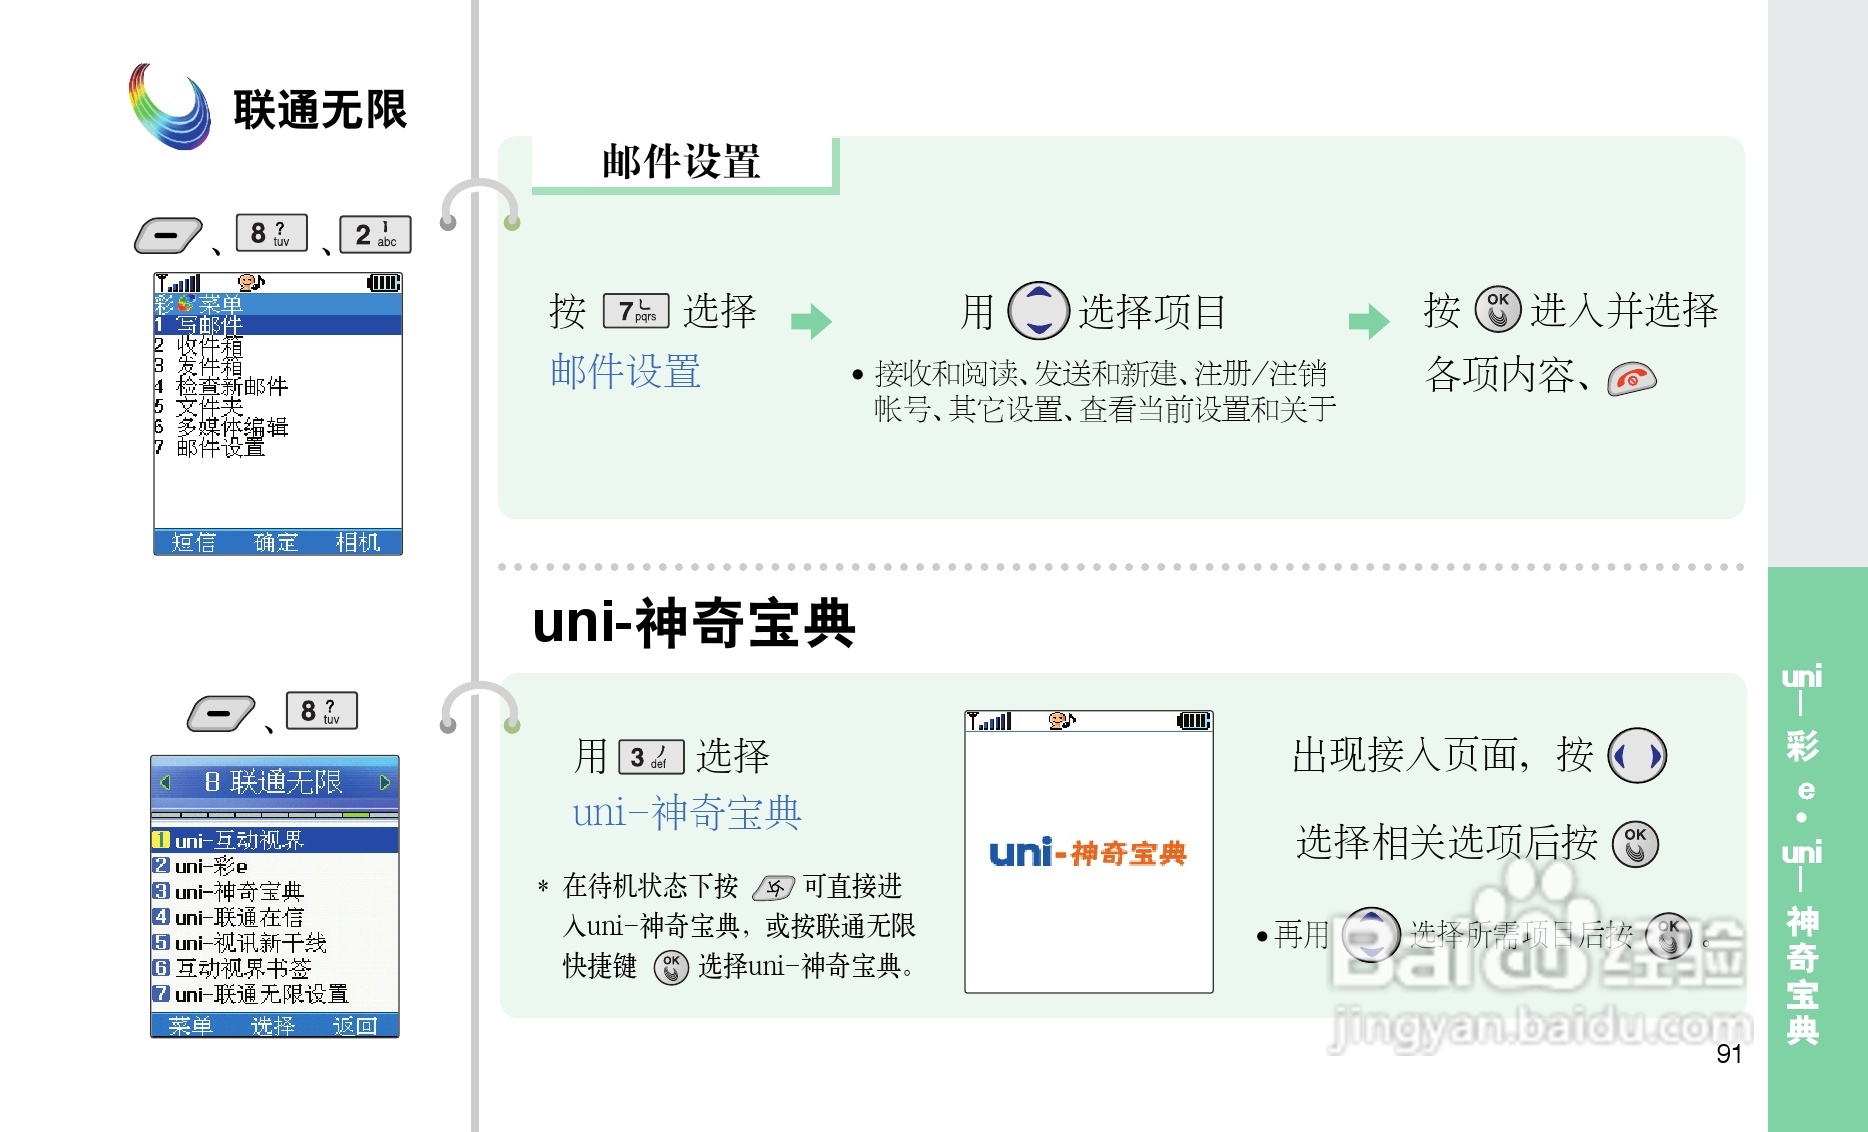Click the OK key icon after 快捷键
This screenshot has height=1132, width=1868.
(x=671, y=967)
